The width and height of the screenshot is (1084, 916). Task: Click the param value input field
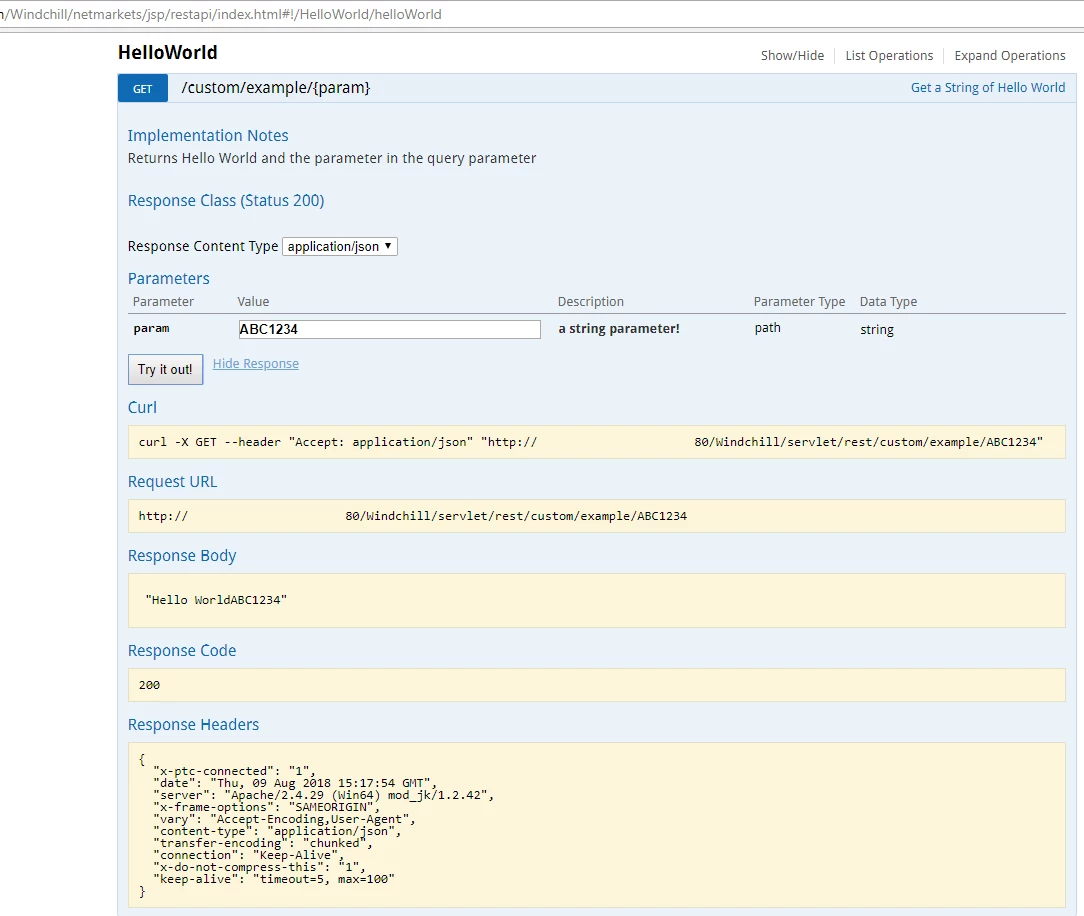click(389, 329)
